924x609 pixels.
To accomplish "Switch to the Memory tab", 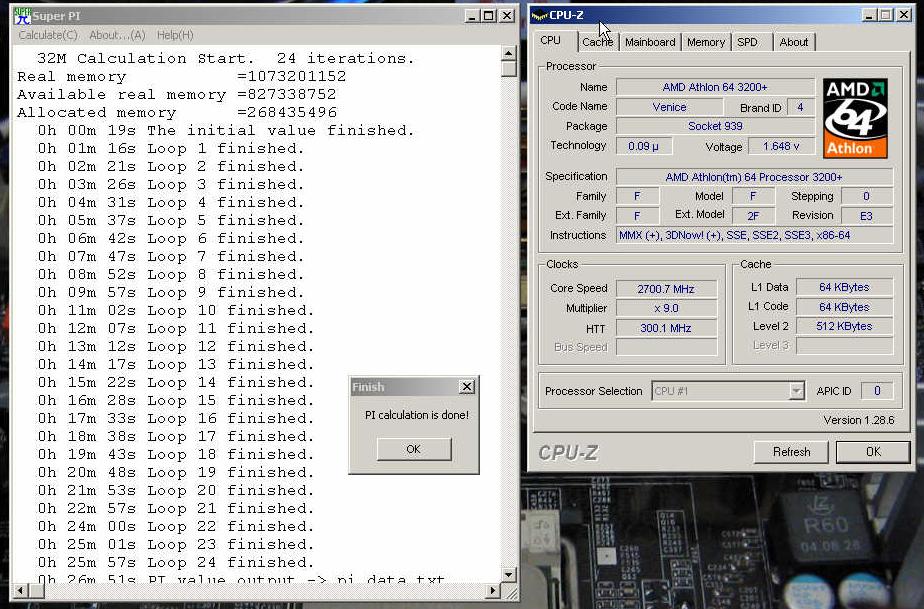I will point(705,42).
